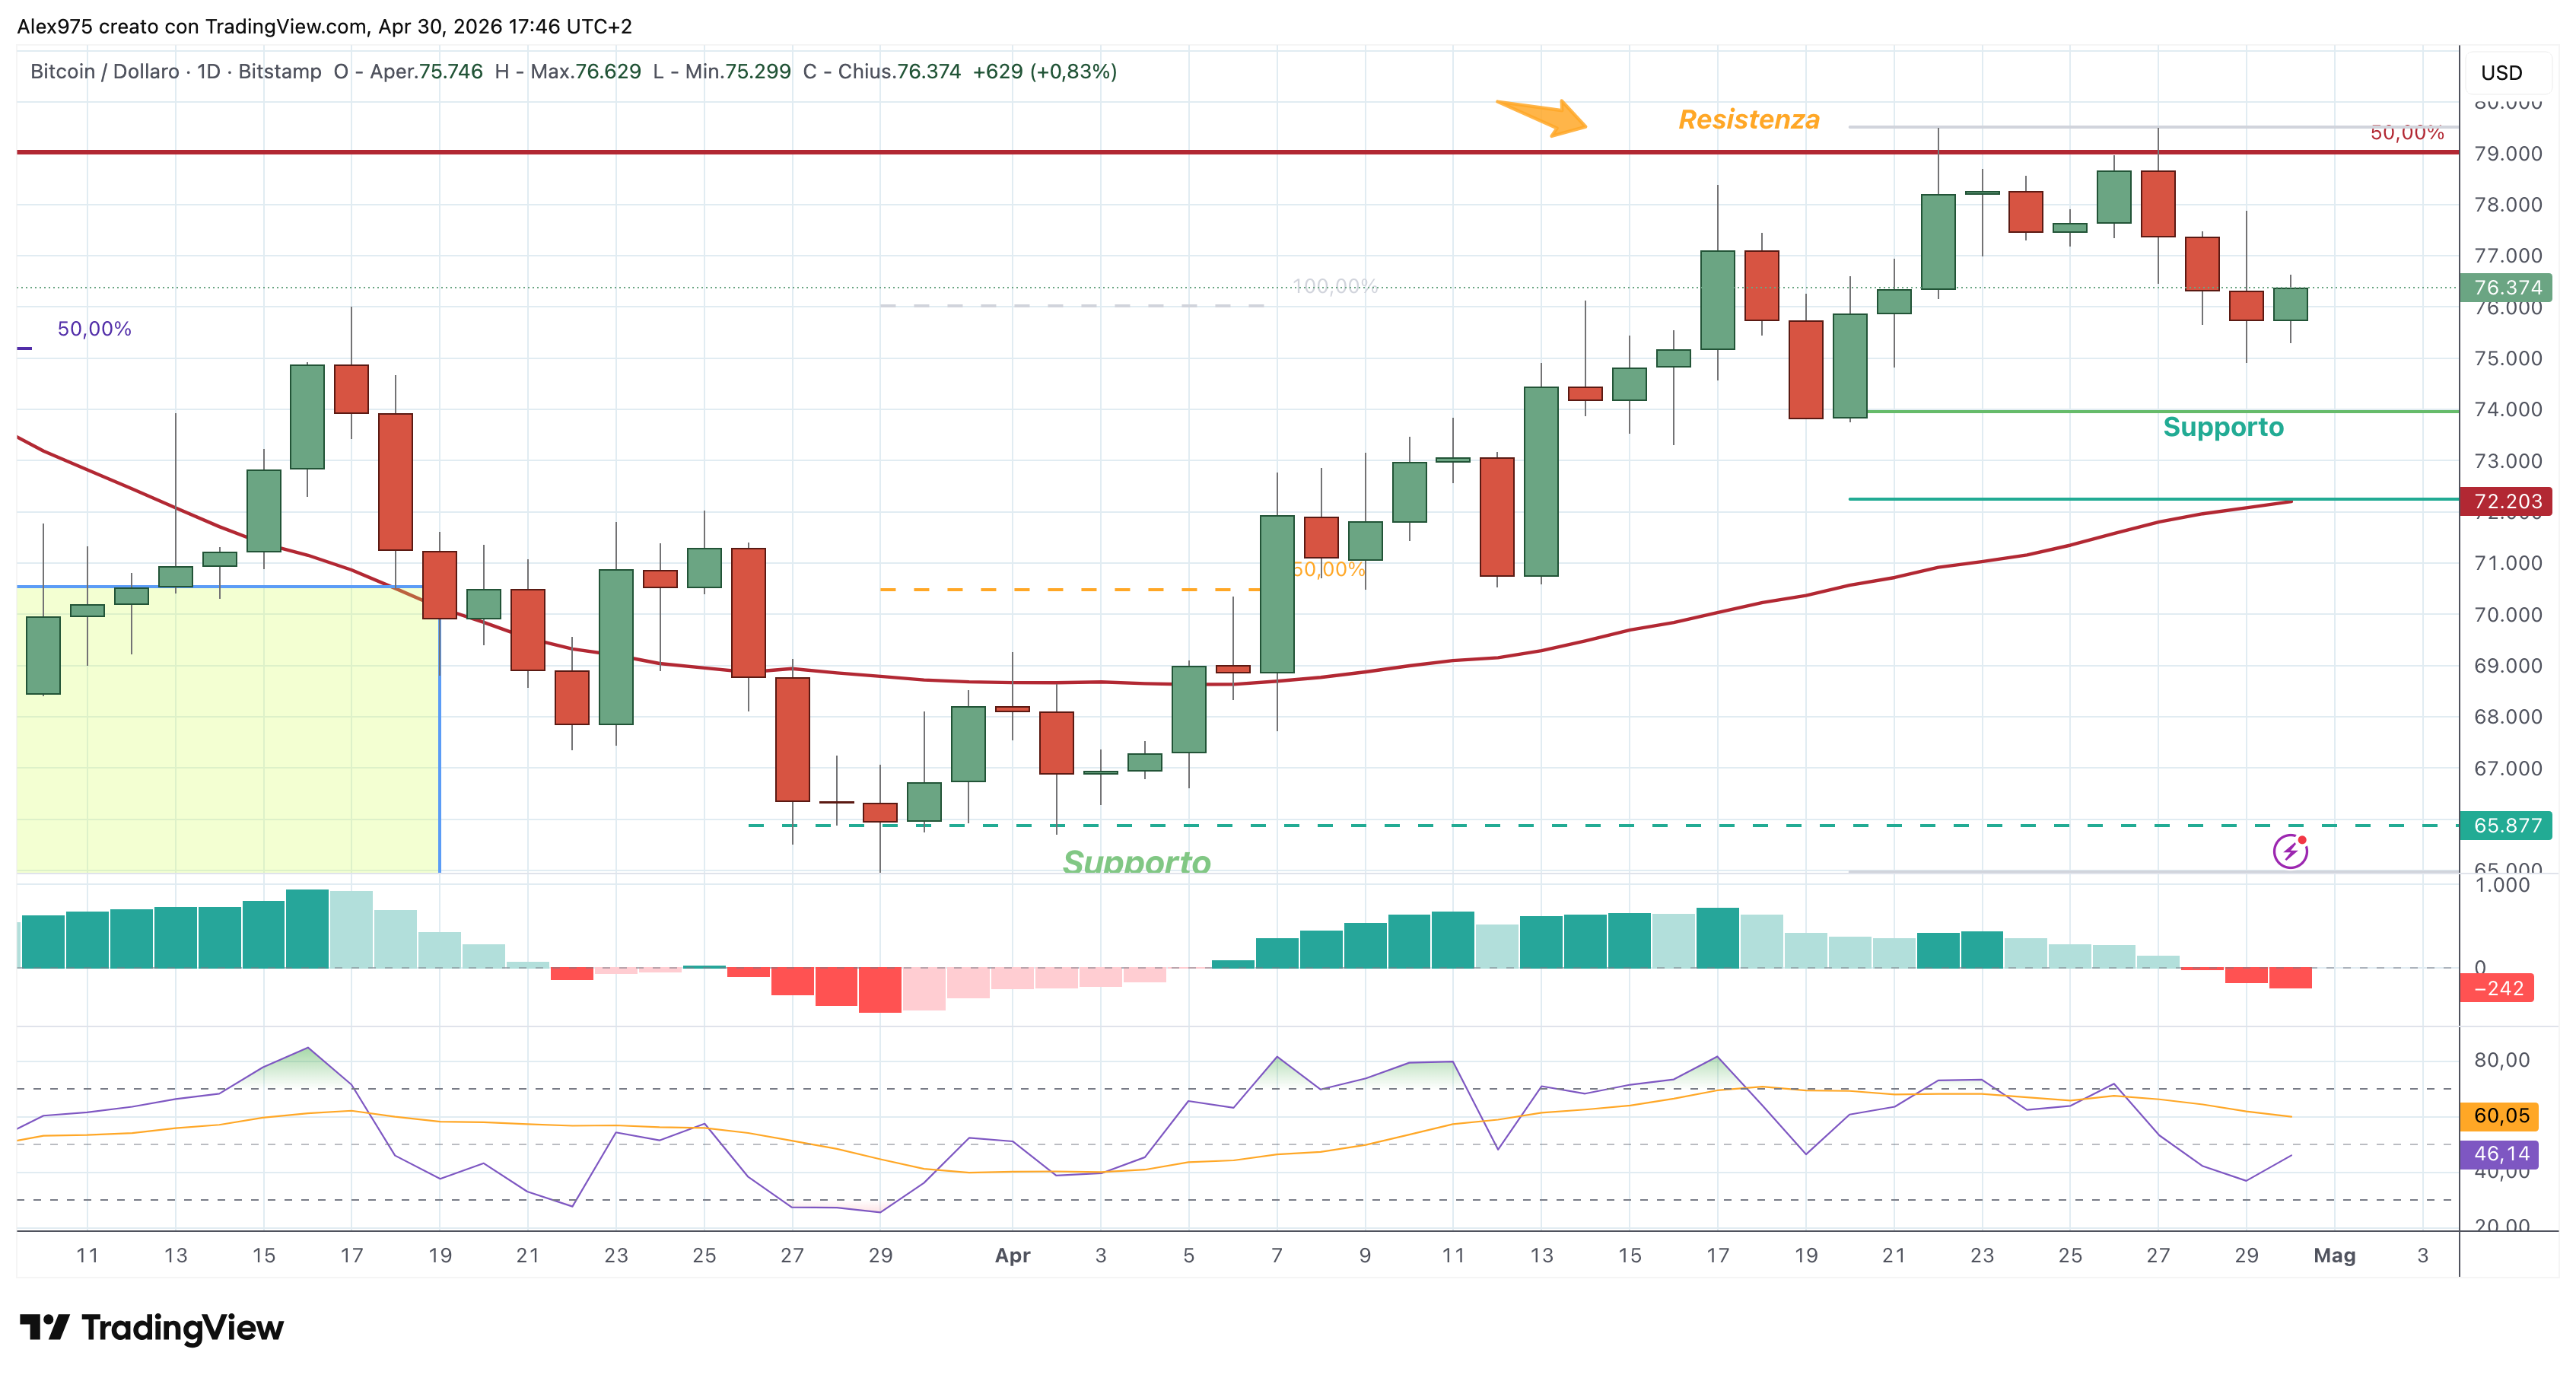
Task: Click the TradingView logo at bottom
Action: coord(152,1328)
